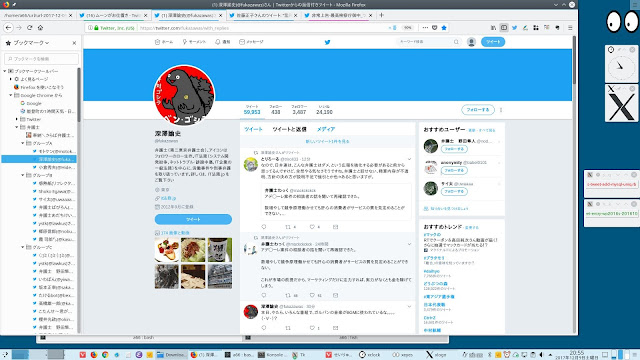Click the bookmarks search field in sidebar

[x=41, y=59]
